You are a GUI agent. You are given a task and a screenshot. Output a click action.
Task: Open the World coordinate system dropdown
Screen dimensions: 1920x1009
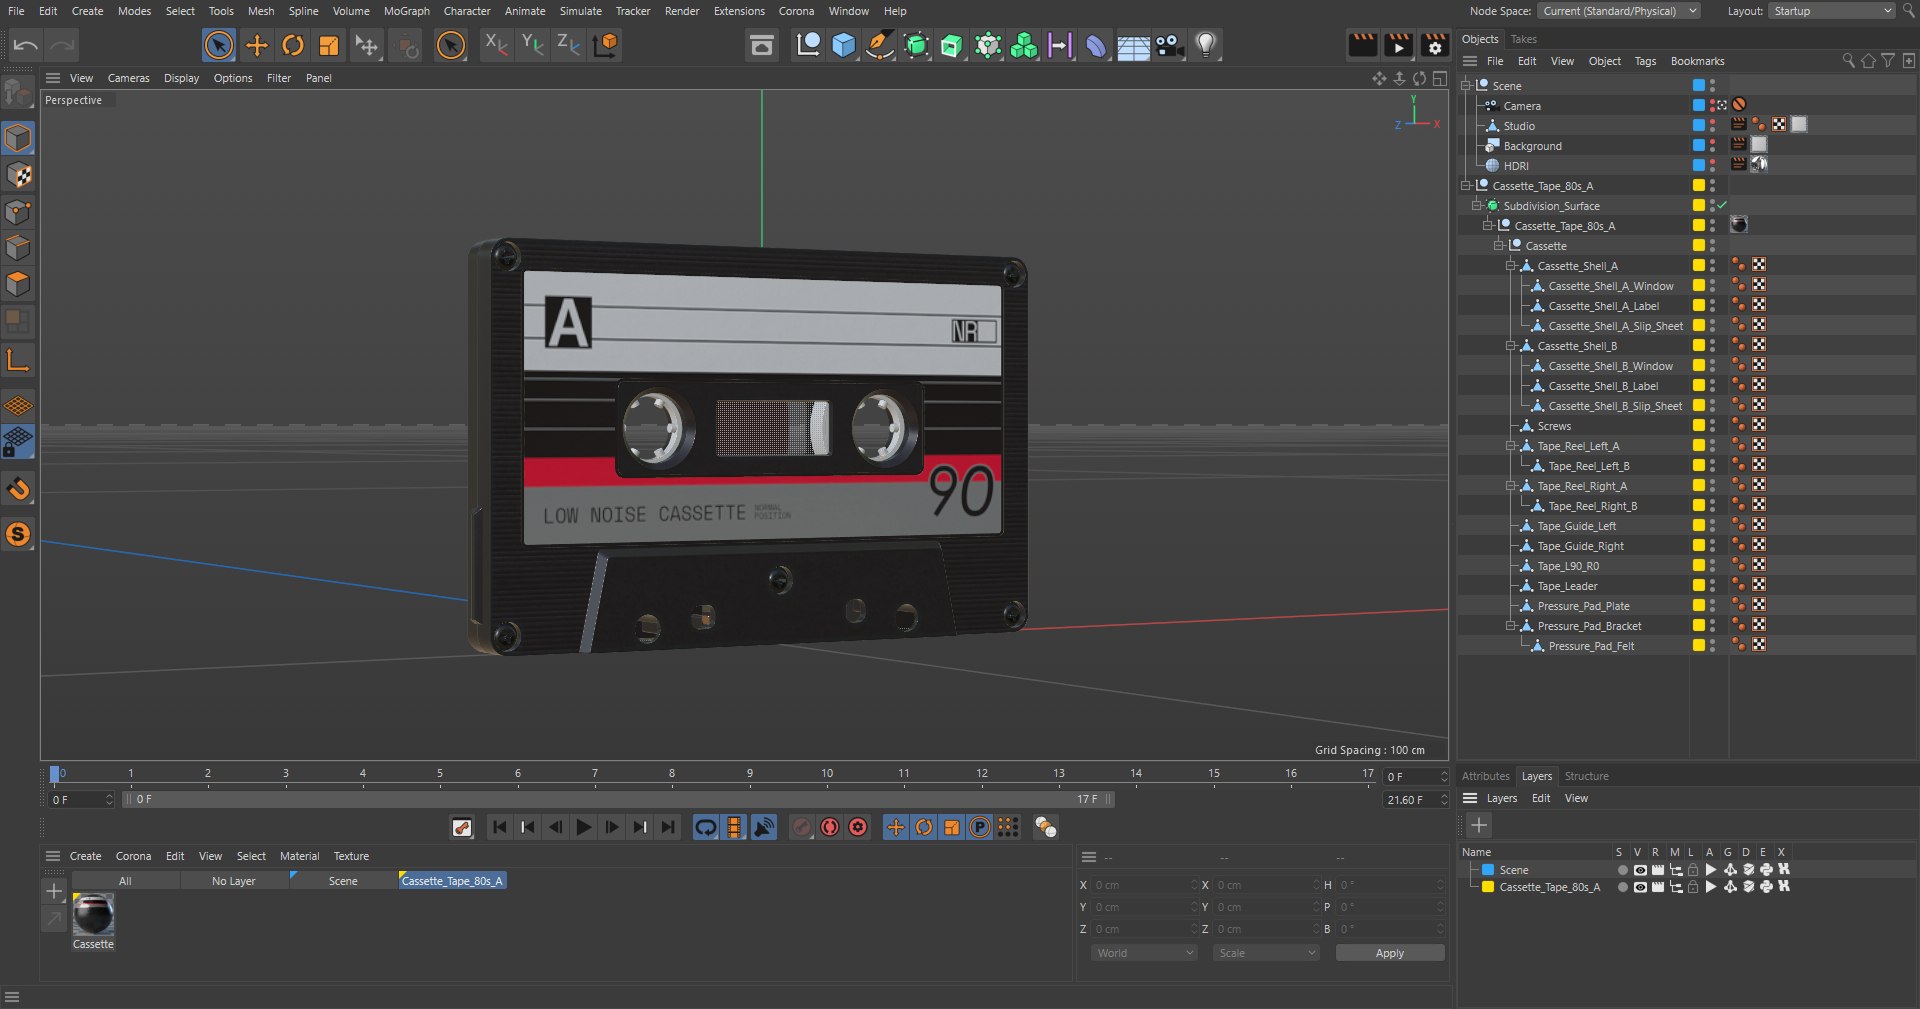point(1145,953)
